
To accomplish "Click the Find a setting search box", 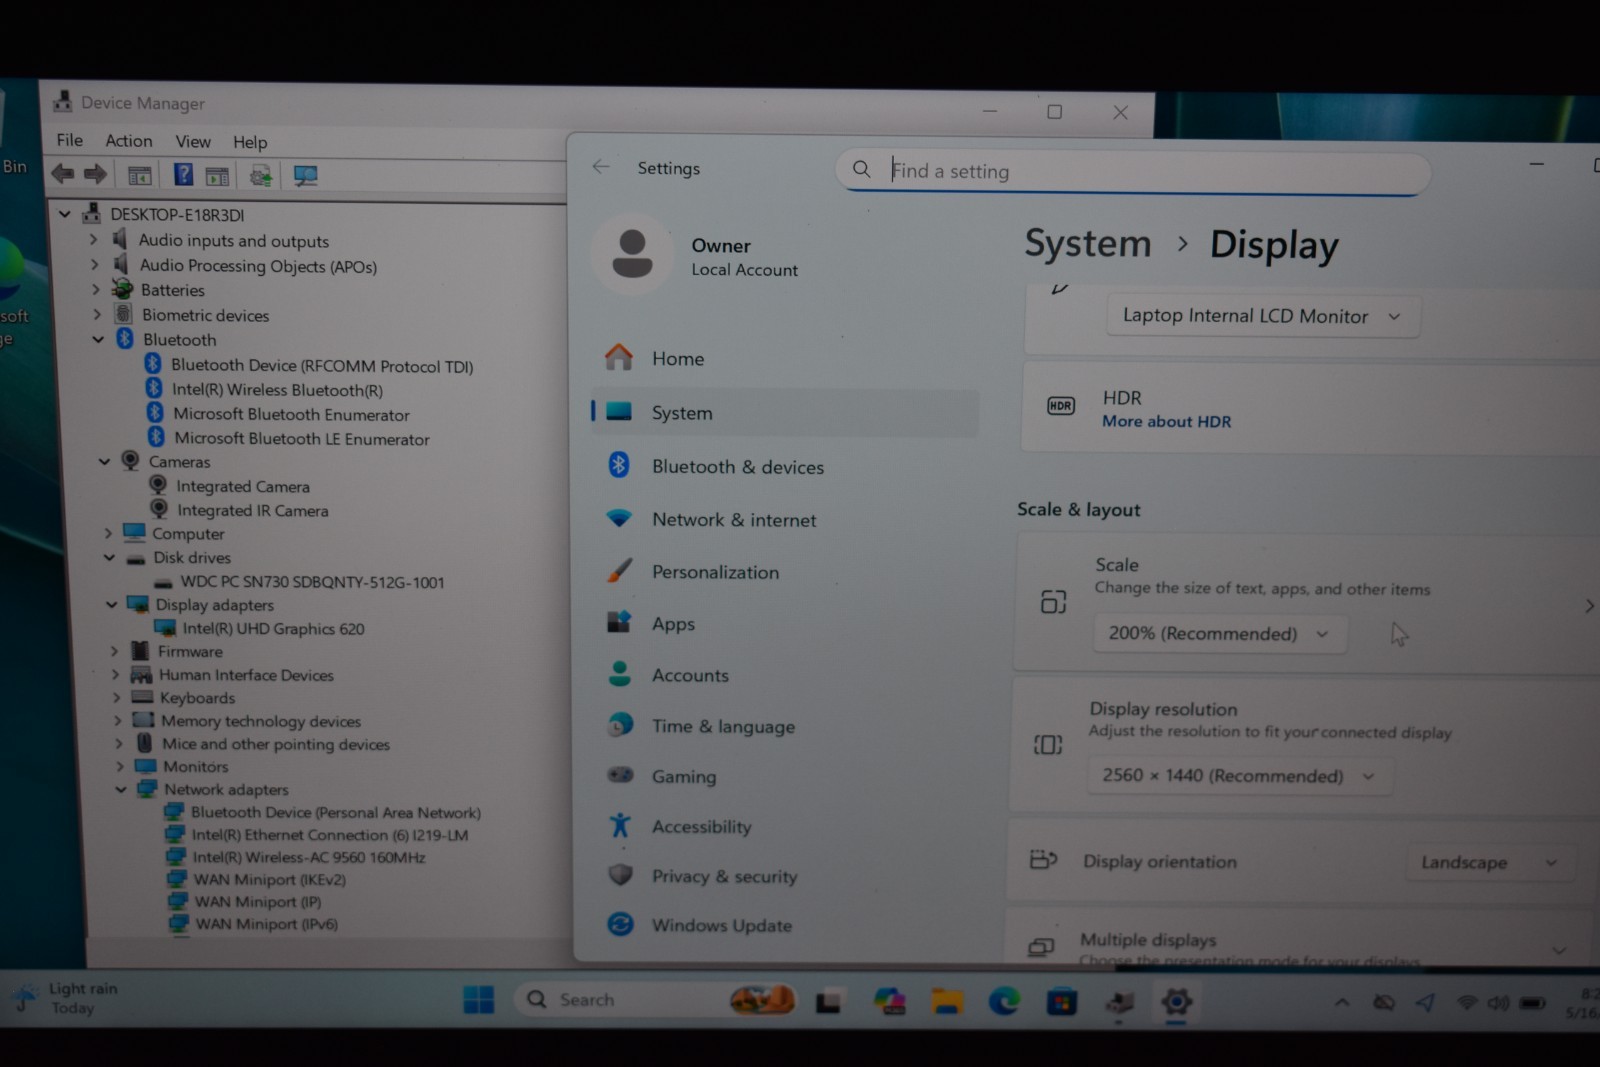I will [x=1133, y=171].
